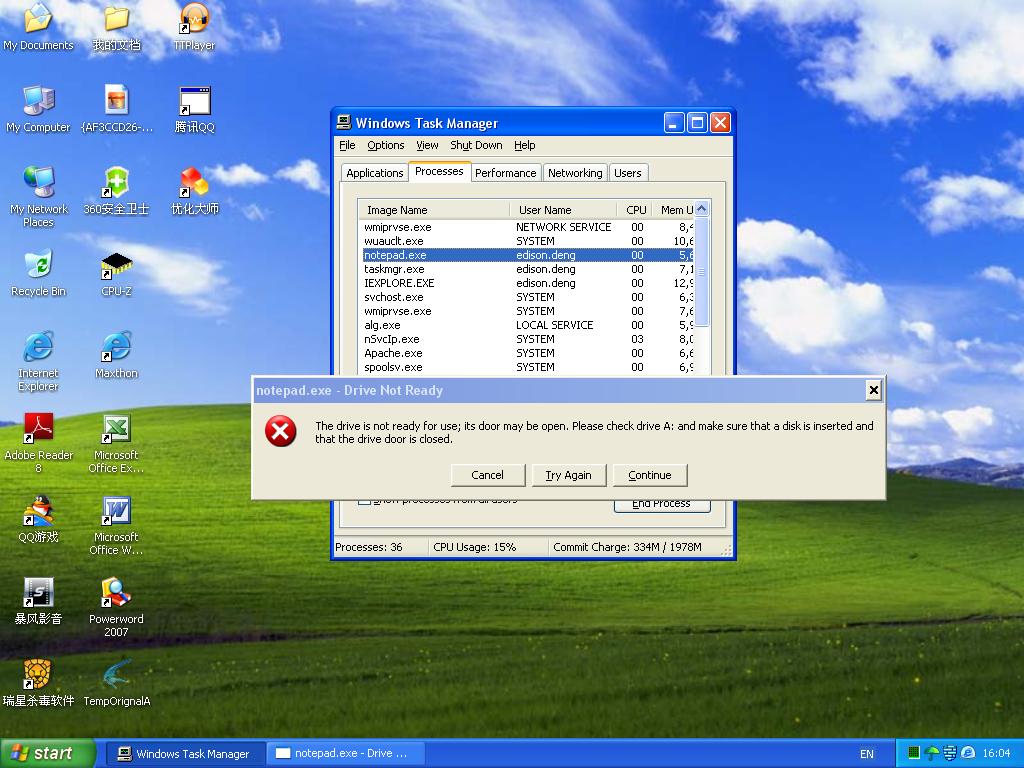Click Continue in the error dialog
This screenshot has width=1024, height=768.
pyautogui.click(x=650, y=475)
